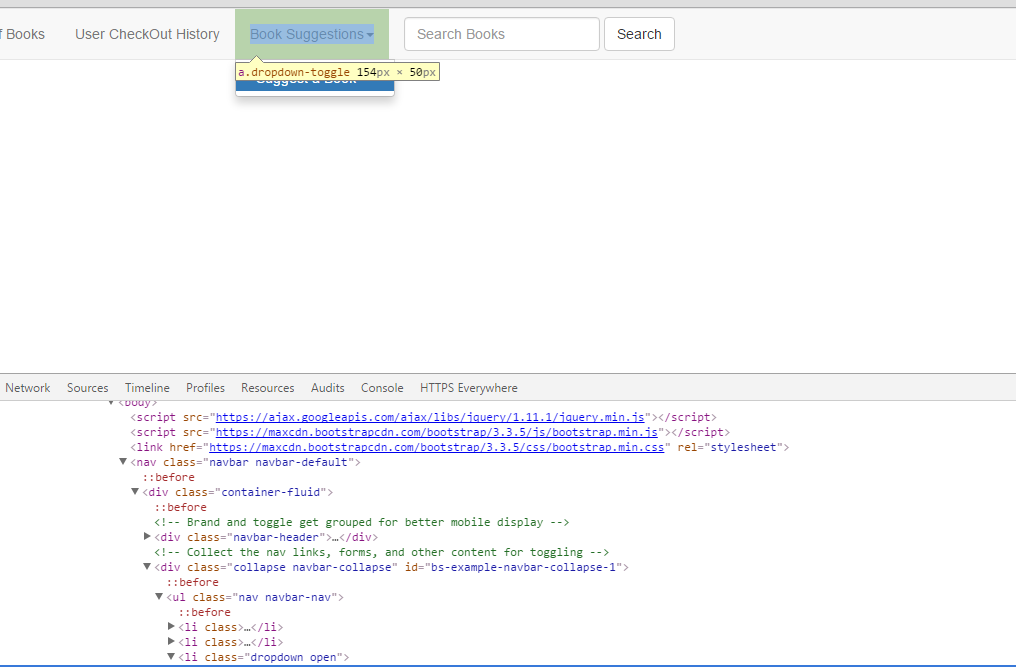Open the Profiles DevTools tab

point(205,388)
